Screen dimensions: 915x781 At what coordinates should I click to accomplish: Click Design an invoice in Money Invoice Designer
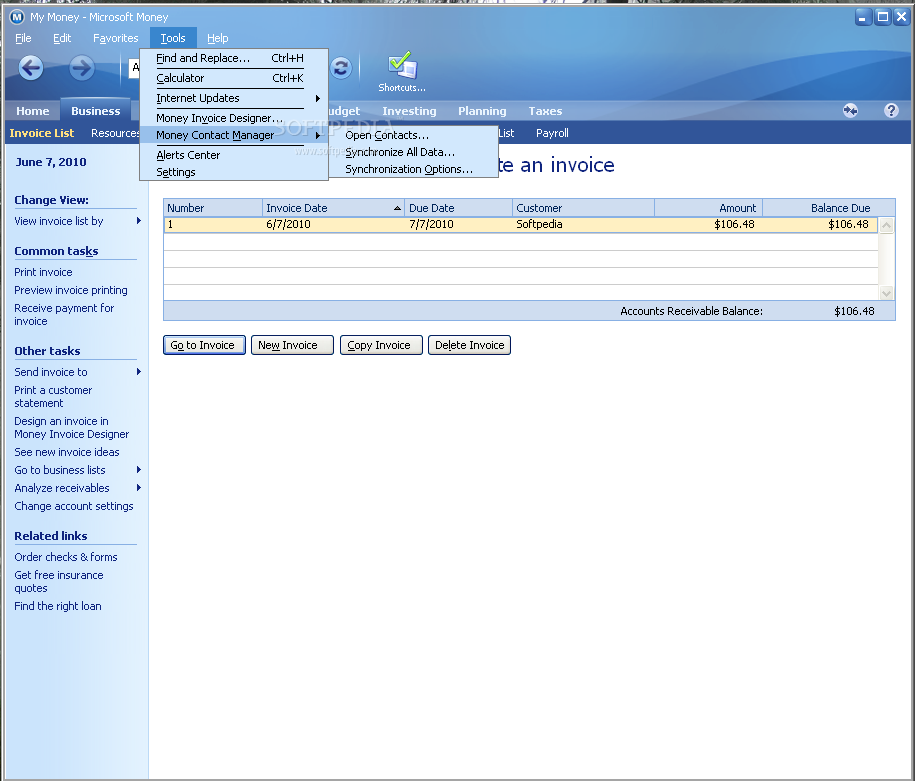[71, 428]
